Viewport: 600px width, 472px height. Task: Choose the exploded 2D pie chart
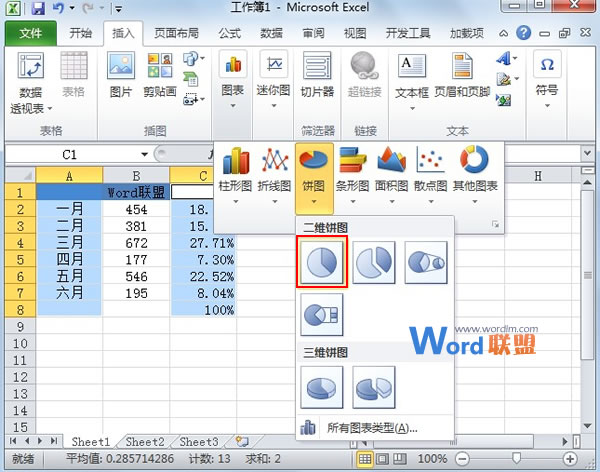tap(373, 262)
